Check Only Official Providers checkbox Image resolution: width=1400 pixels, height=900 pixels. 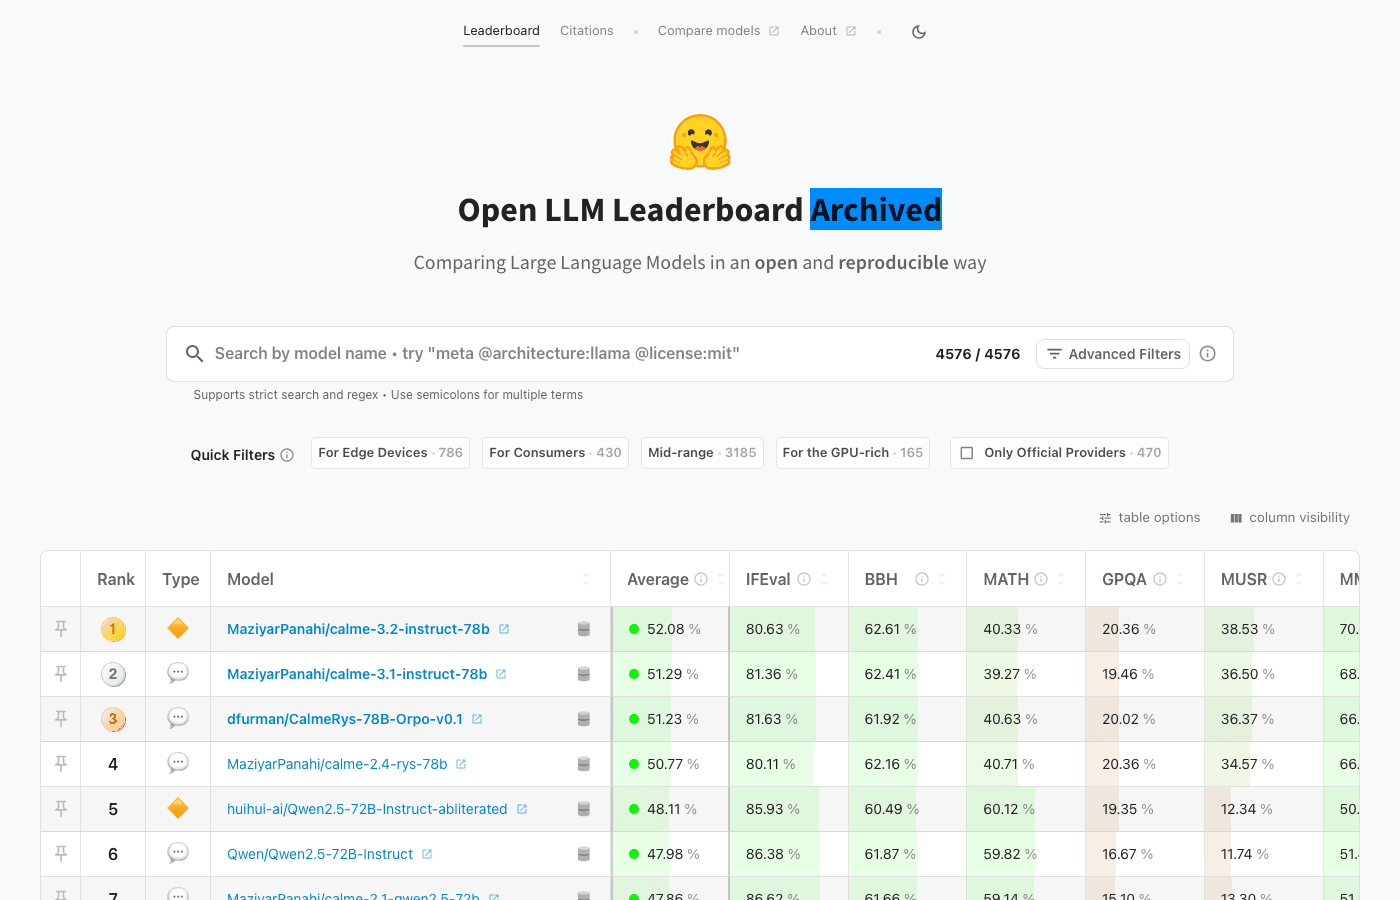(x=967, y=453)
